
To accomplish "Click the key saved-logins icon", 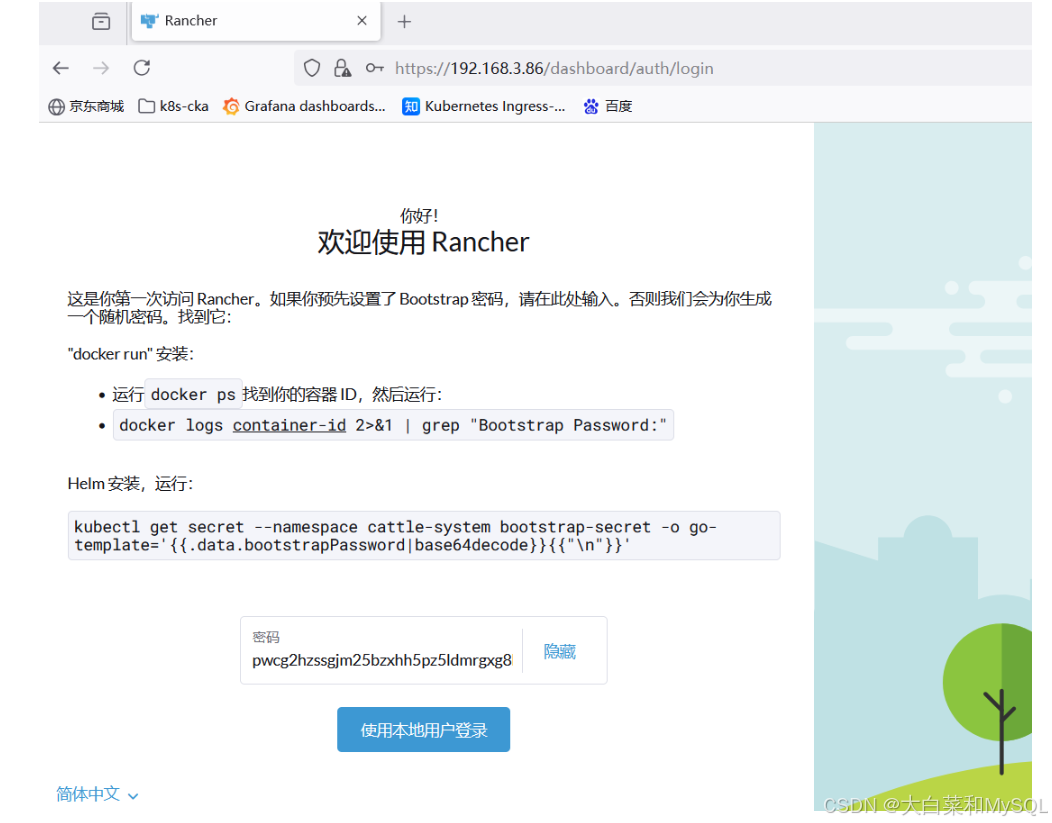I will (374, 68).
